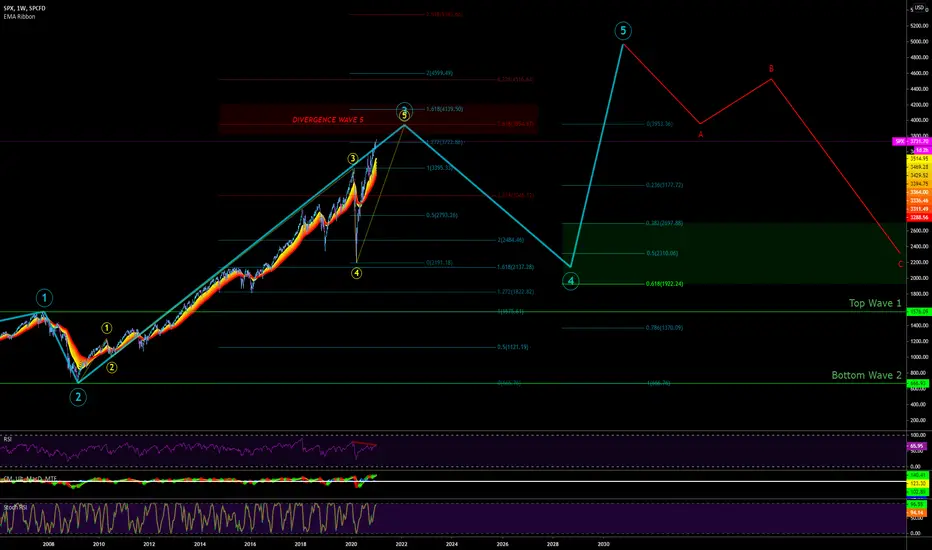932x550 pixels.
Task: Click the magenta SPX current price tag
Action: [x=911, y=142]
